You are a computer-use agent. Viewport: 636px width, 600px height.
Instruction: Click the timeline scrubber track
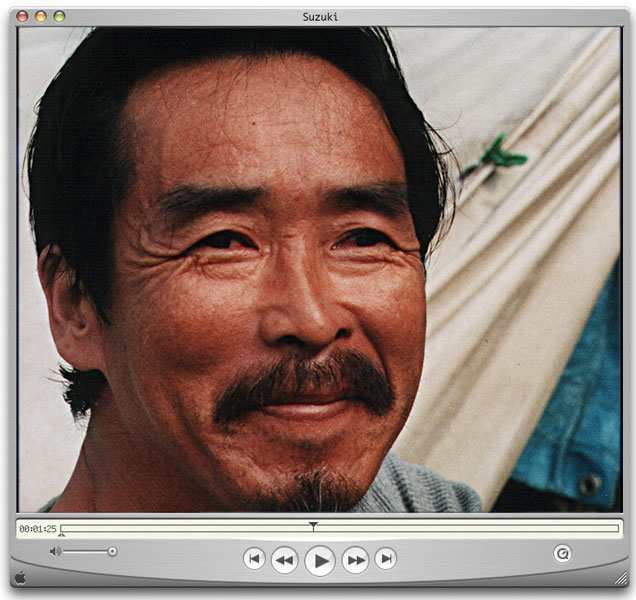coord(339,528)
